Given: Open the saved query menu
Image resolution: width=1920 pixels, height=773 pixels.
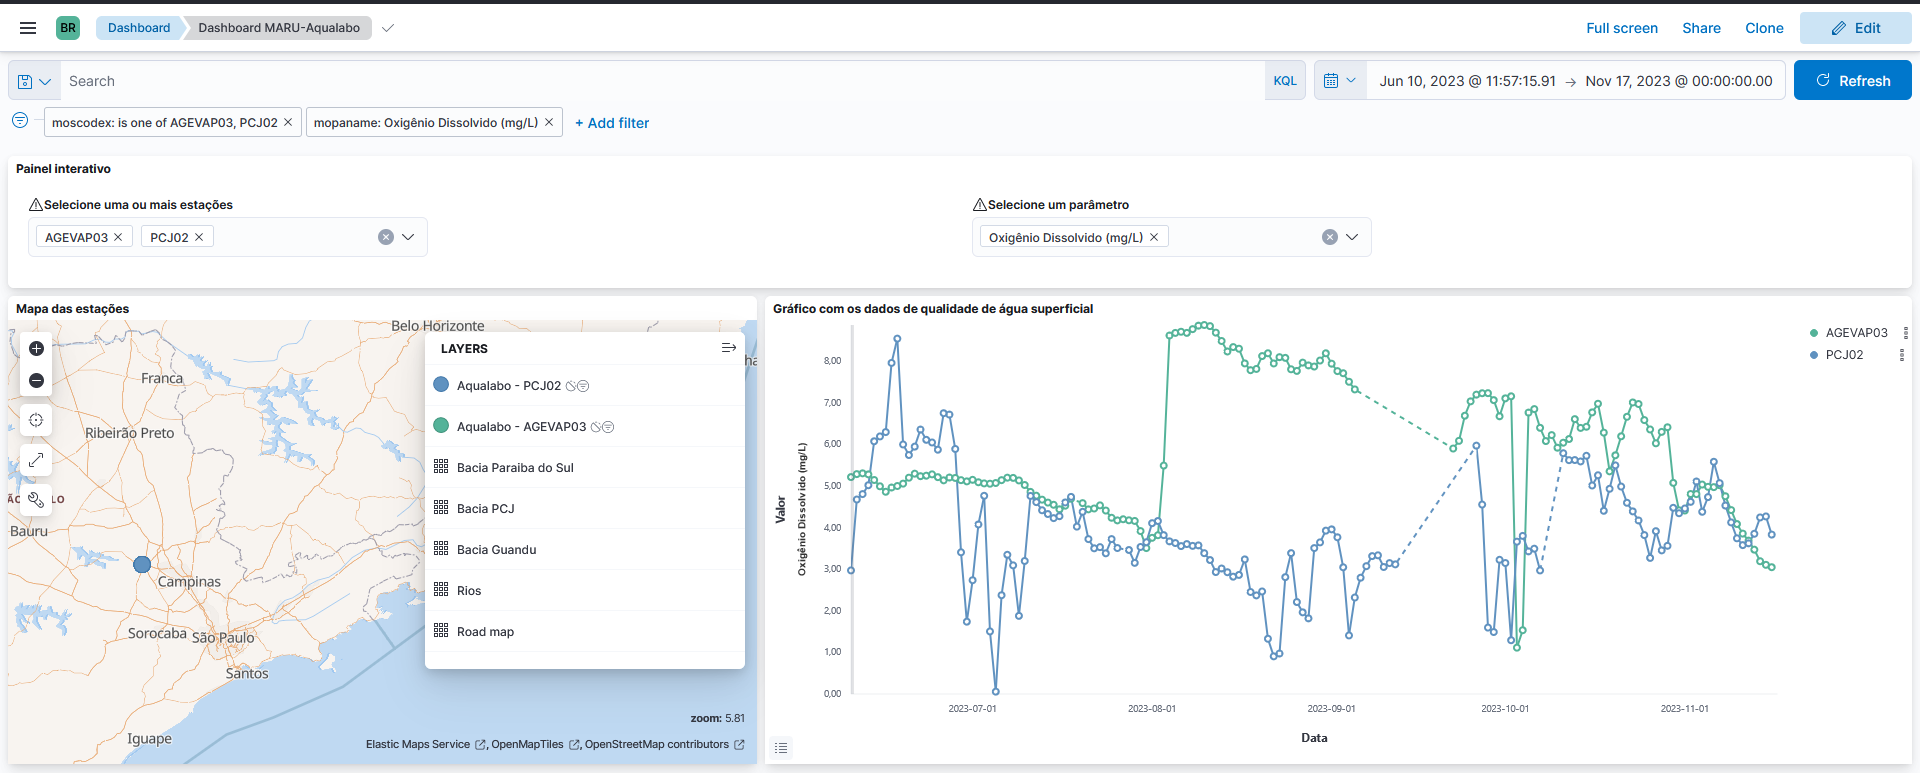Looking at the screenshot, I should 34,81.
